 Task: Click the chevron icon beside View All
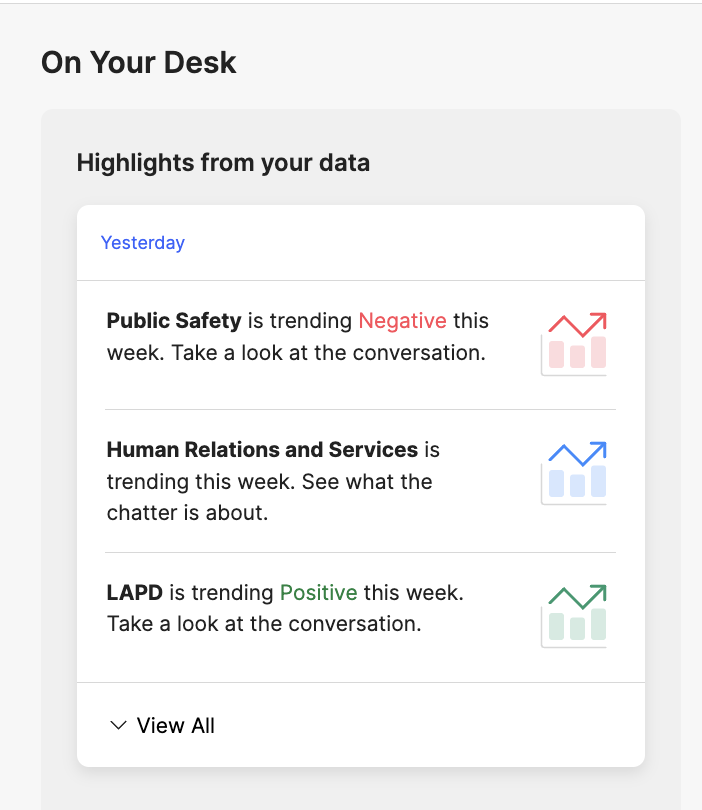[x=118, y=725]
